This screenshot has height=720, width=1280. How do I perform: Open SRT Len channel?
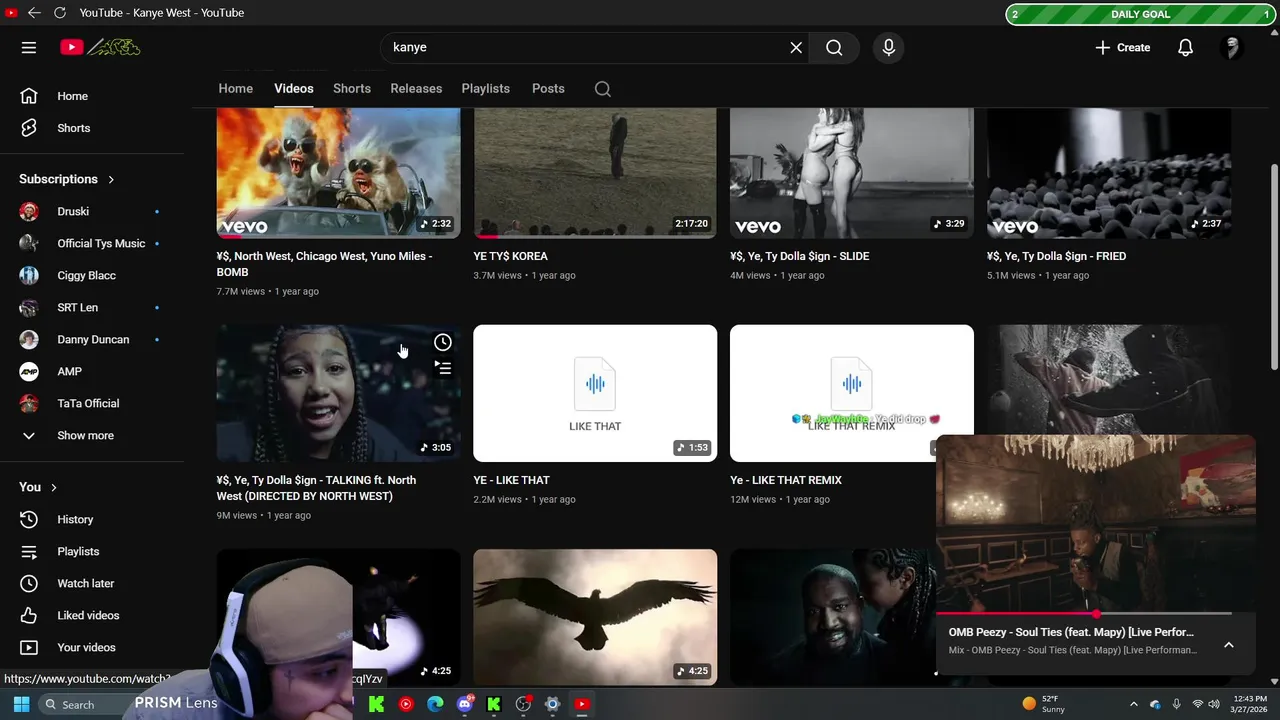click(x=92, y=307)
